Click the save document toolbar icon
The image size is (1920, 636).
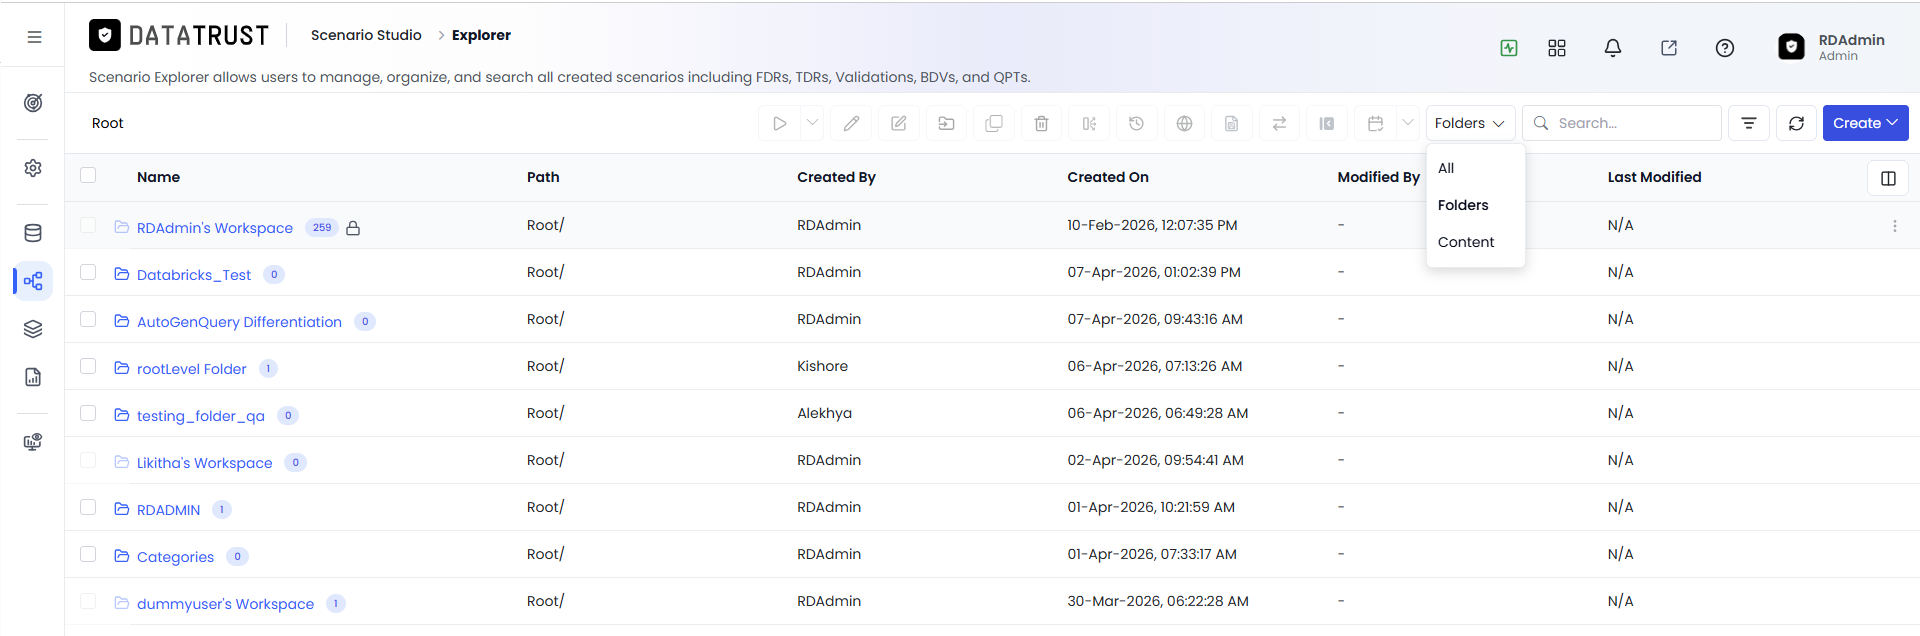(1231, 123)
